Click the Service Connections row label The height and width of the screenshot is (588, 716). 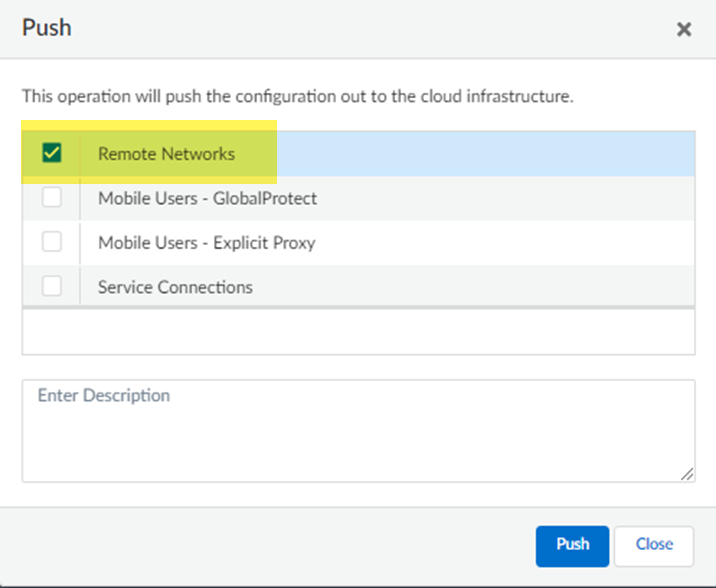[175, 287]
